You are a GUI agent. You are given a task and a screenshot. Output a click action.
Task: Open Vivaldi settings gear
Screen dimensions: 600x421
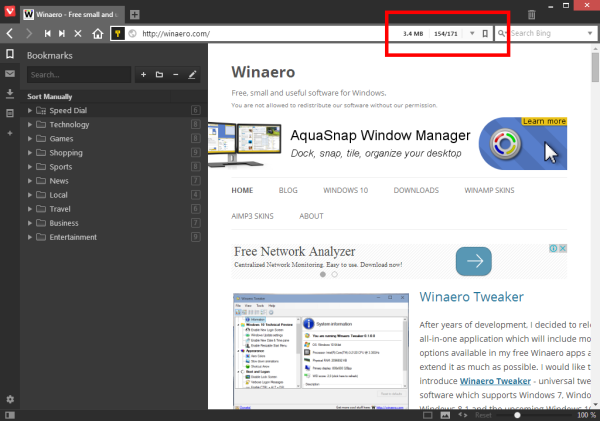(10, 399)
